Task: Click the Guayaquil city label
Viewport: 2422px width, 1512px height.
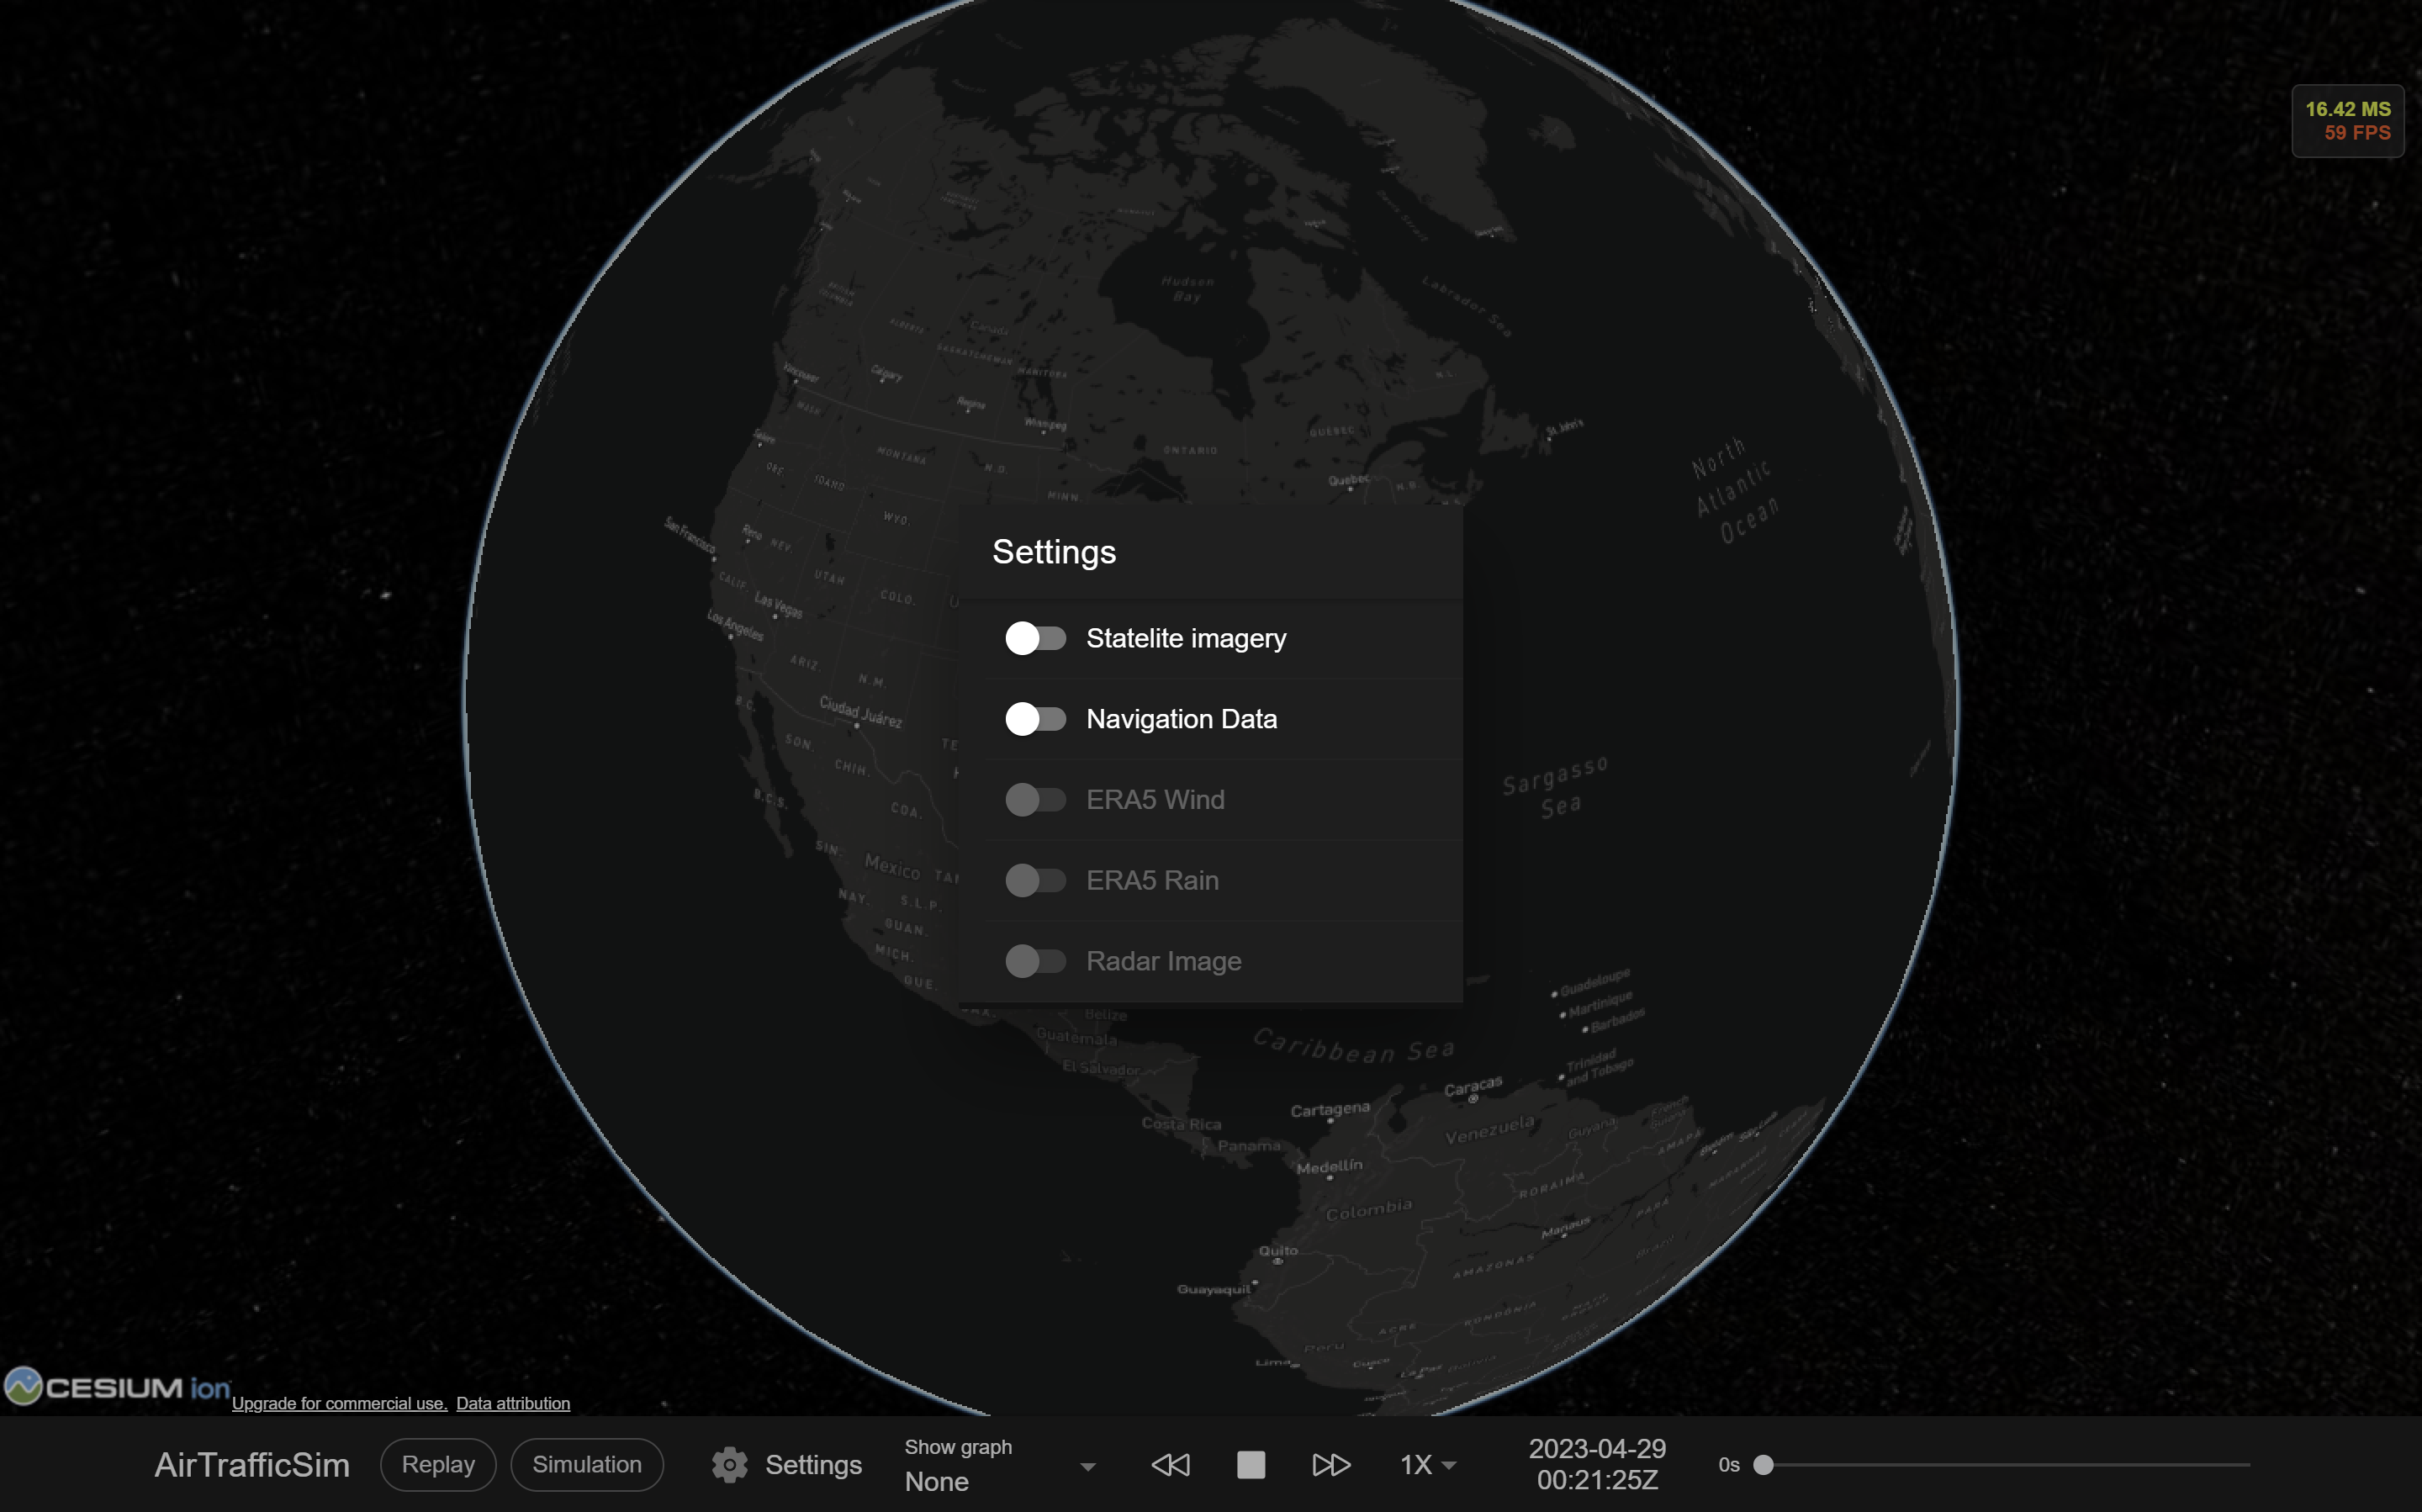Action: pos(1213,1290)
